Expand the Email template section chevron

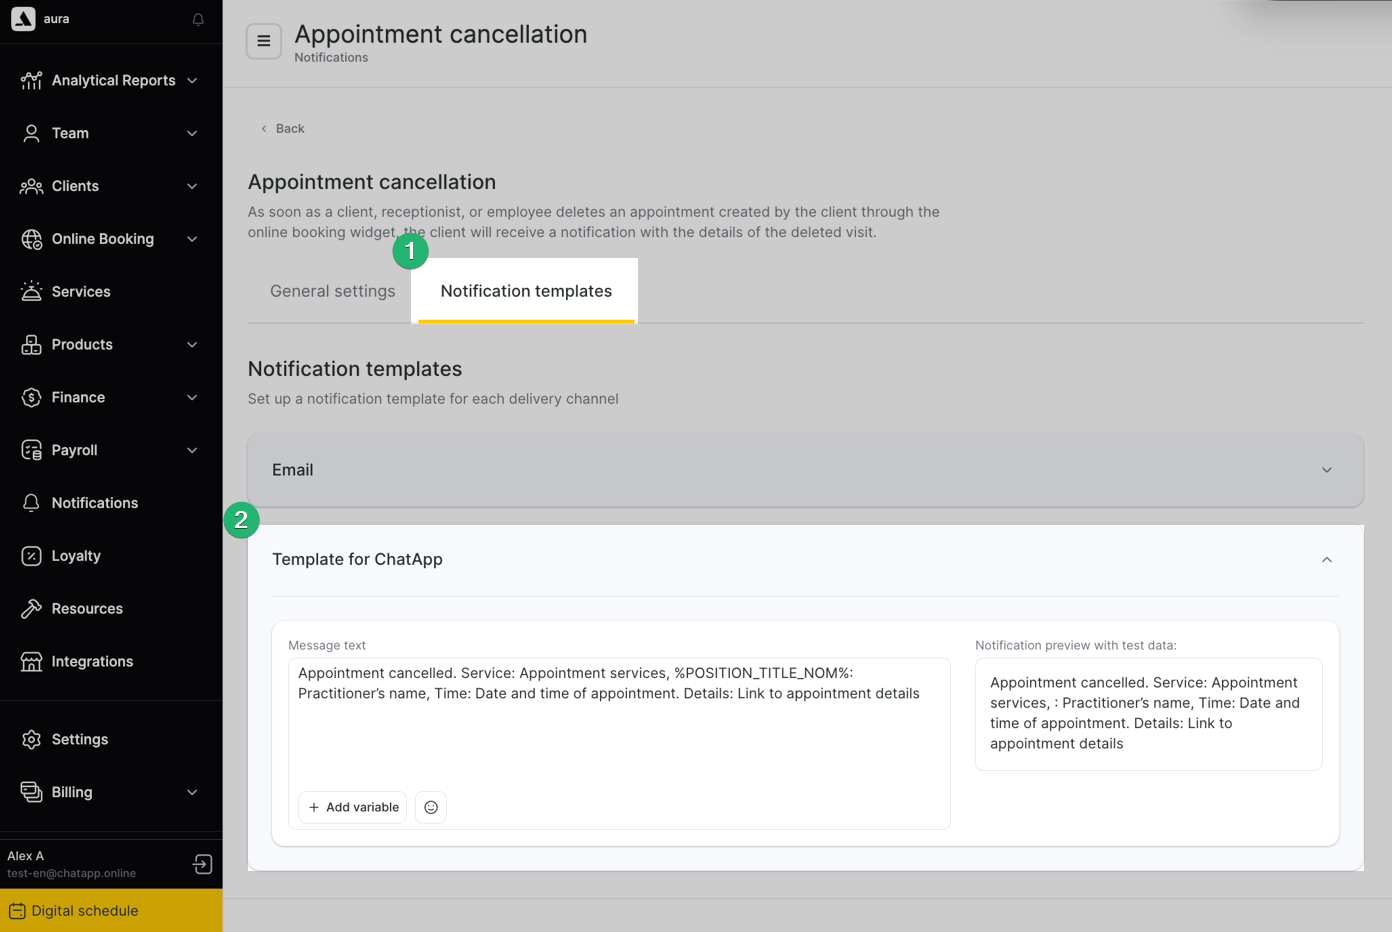[x=1327, y=470]
